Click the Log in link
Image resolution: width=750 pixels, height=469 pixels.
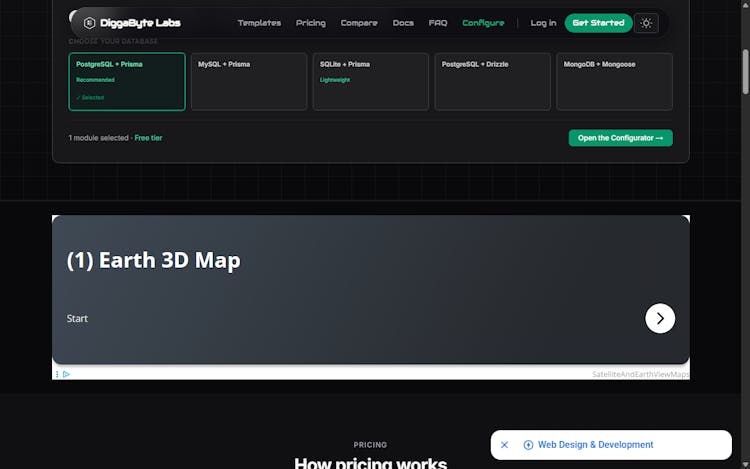543,23
